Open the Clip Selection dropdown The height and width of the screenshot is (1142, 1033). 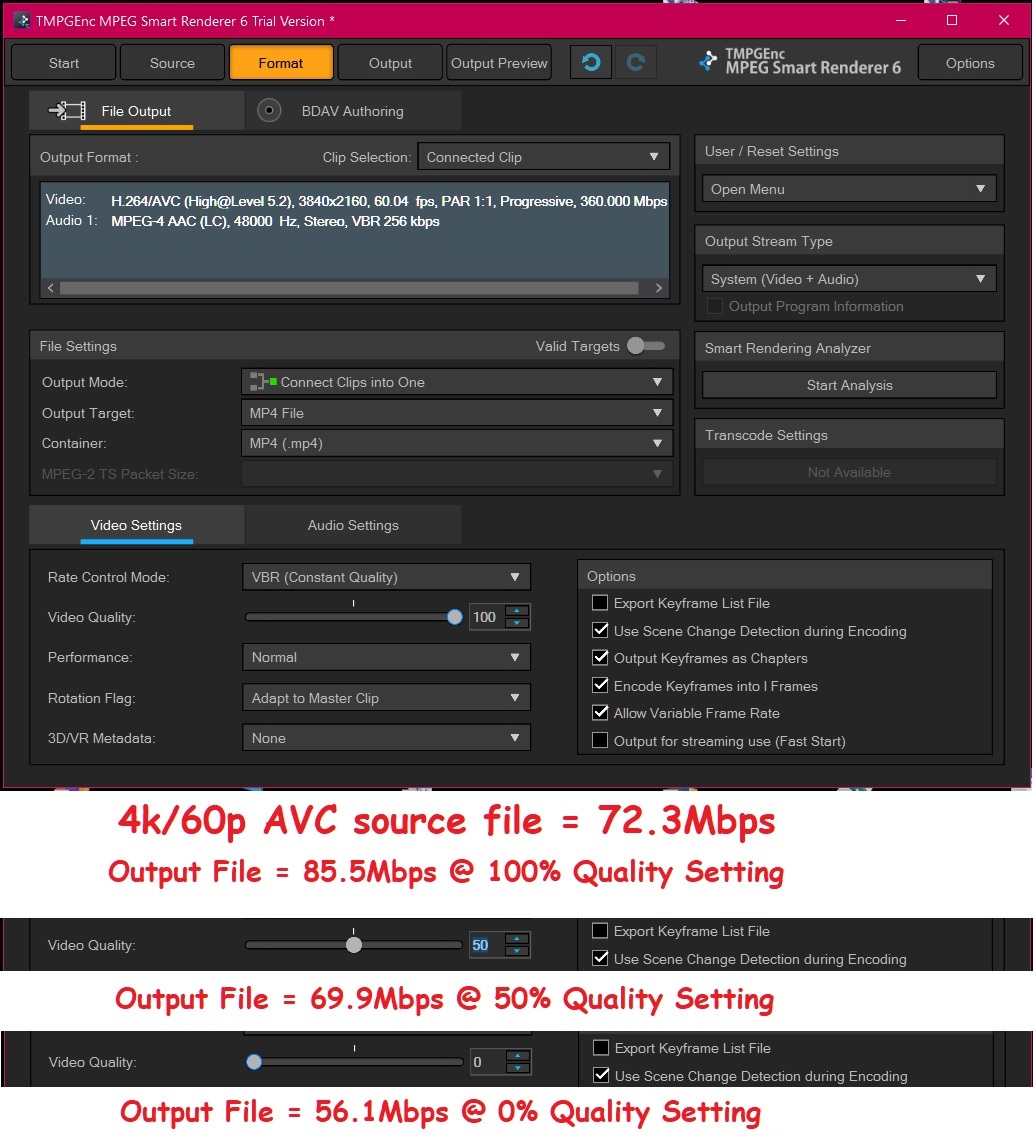coord(543,157)
